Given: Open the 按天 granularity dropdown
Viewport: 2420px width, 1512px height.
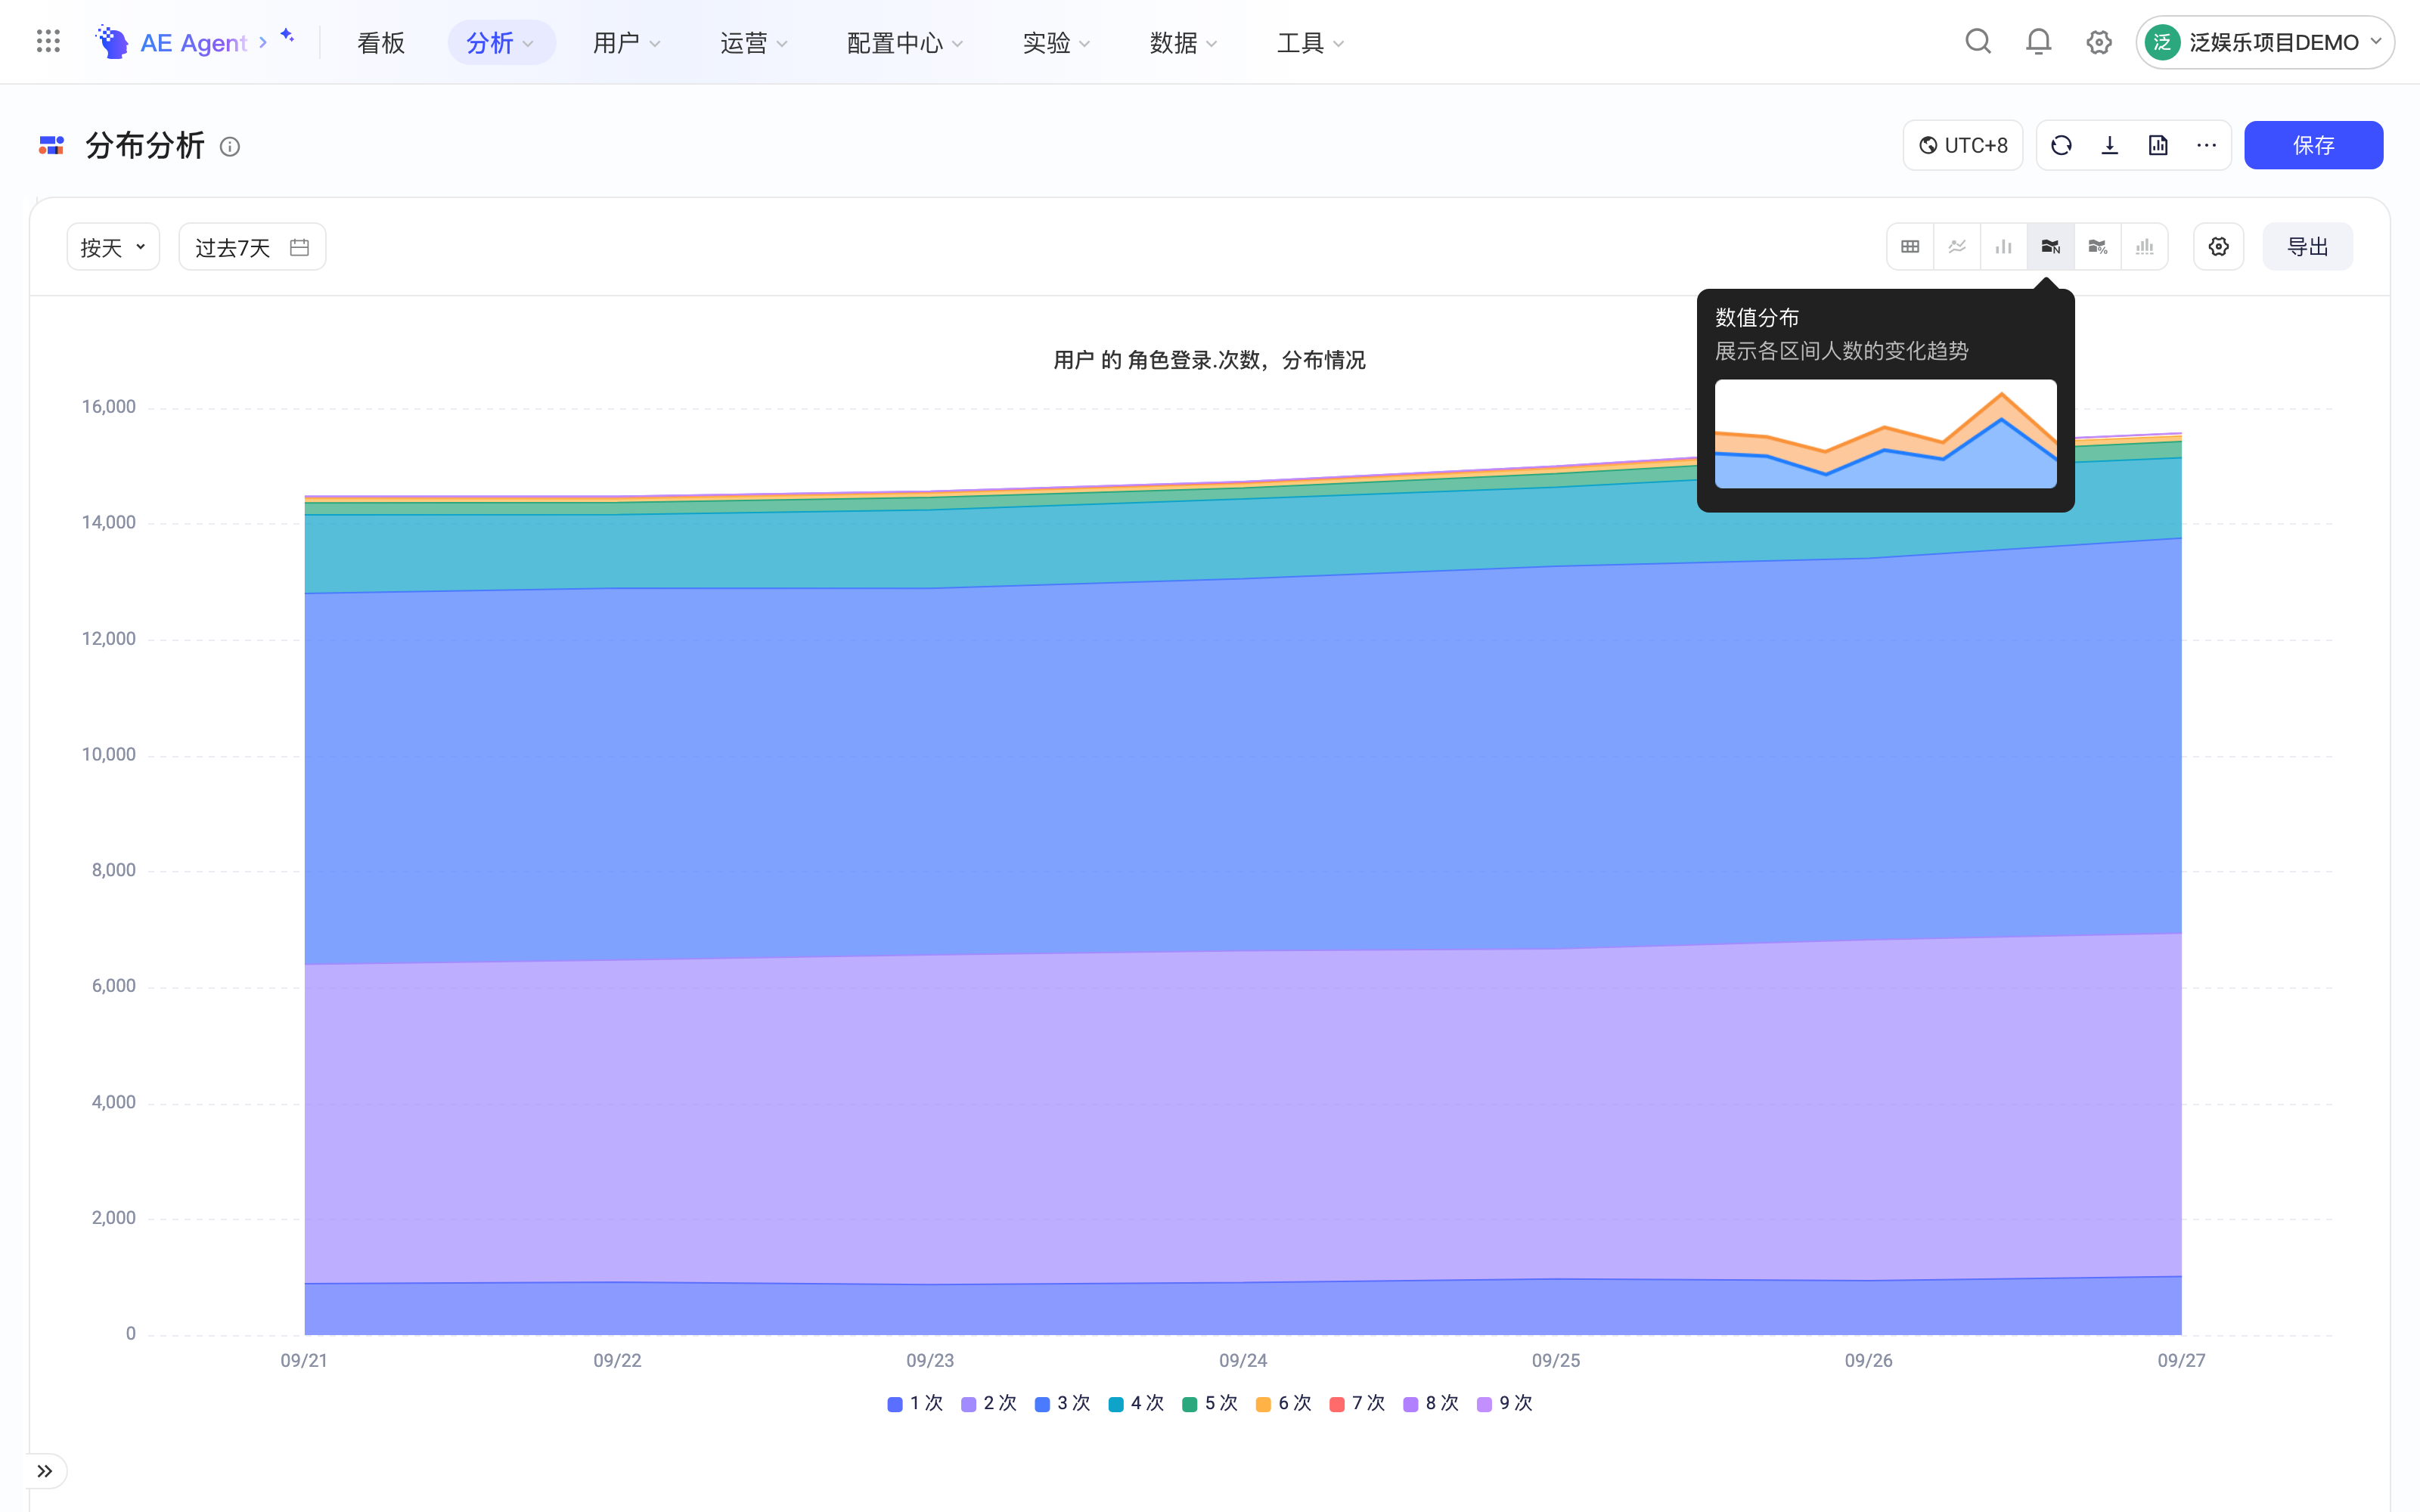Looking at the screenshot, I should pyautogui.click(x=113, y=247).
